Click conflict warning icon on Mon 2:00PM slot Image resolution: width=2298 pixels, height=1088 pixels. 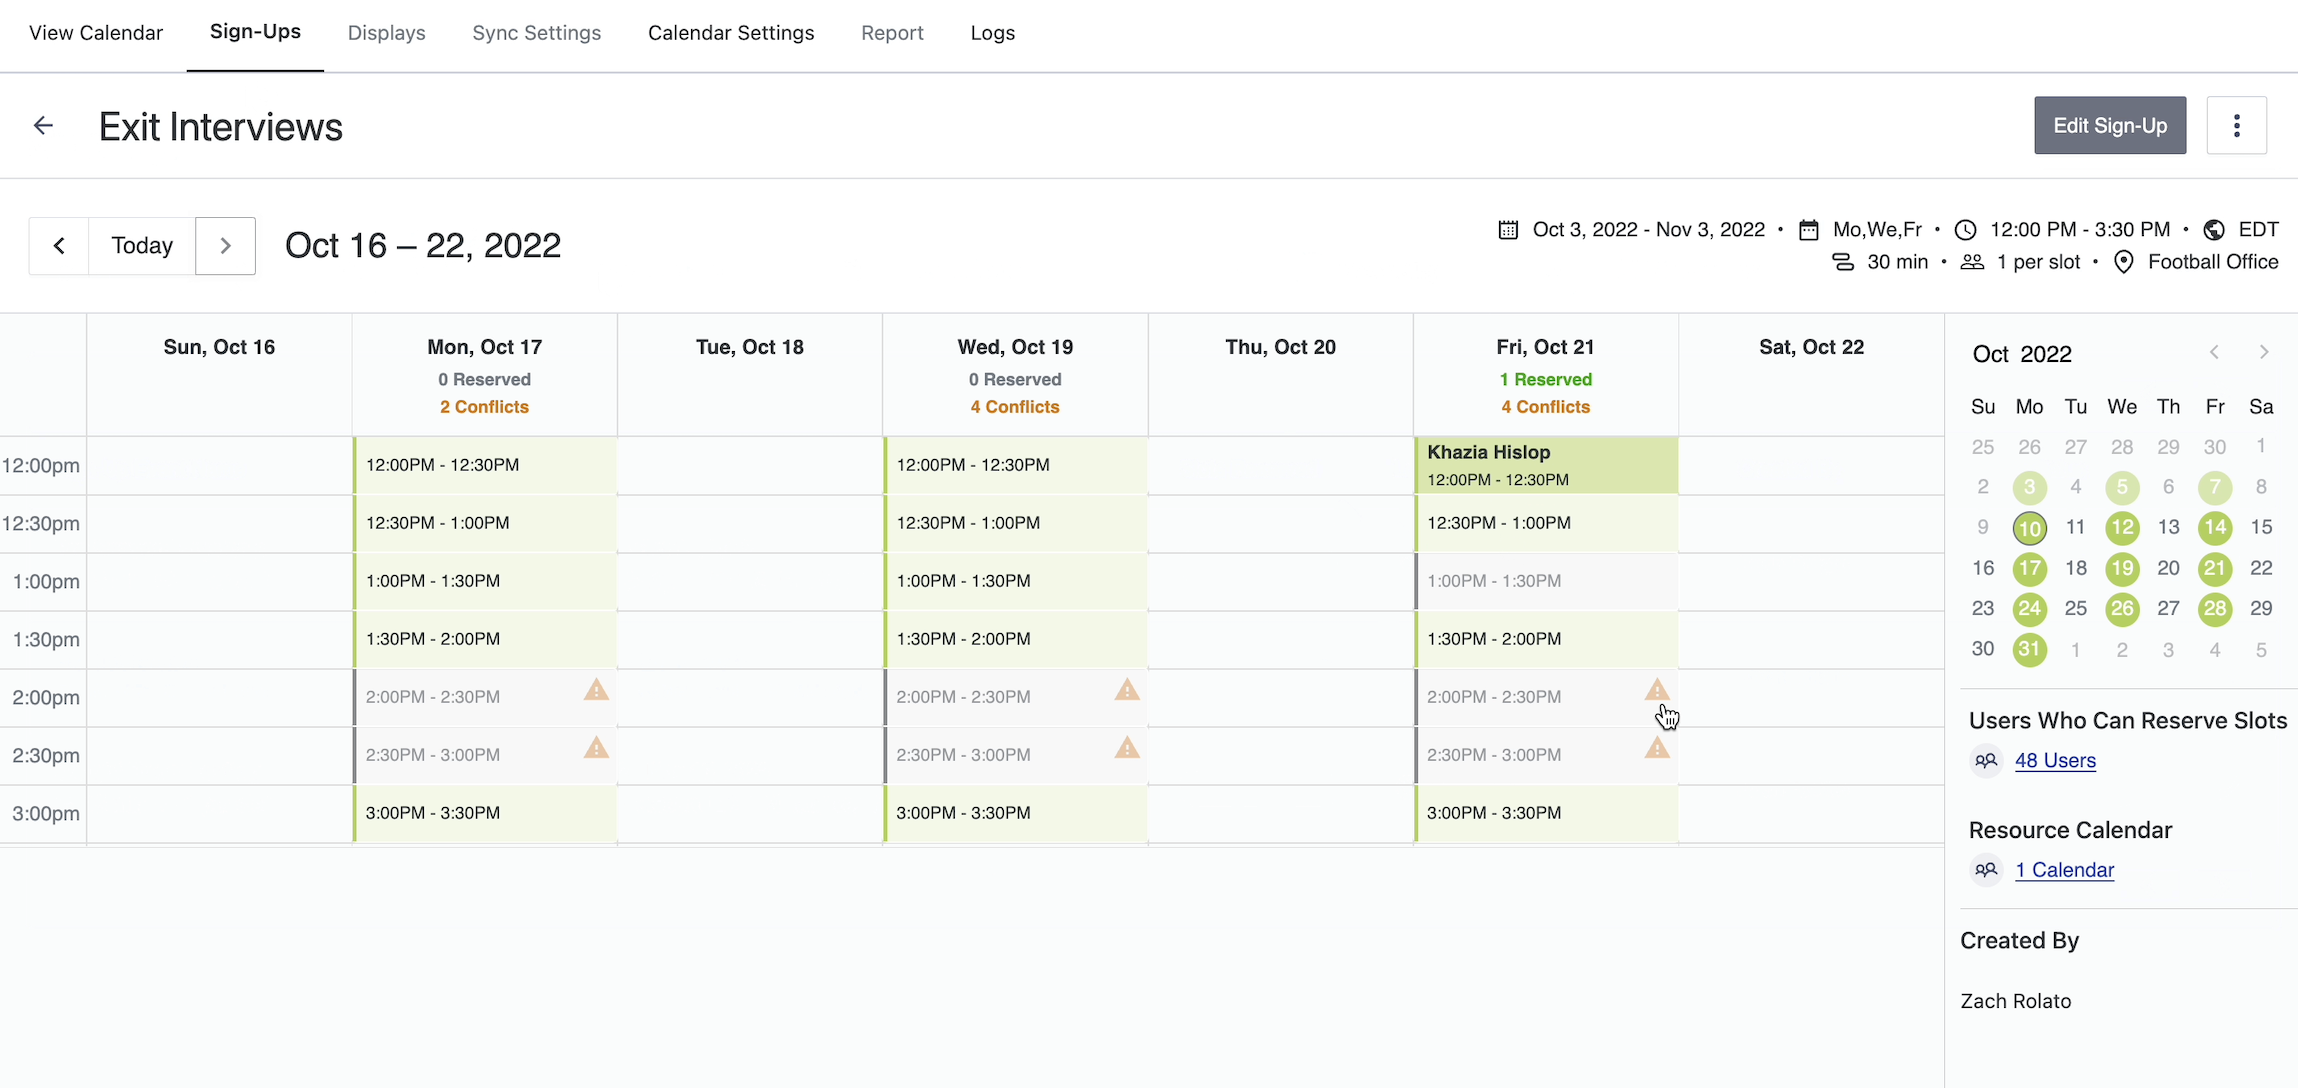point(596,690)
